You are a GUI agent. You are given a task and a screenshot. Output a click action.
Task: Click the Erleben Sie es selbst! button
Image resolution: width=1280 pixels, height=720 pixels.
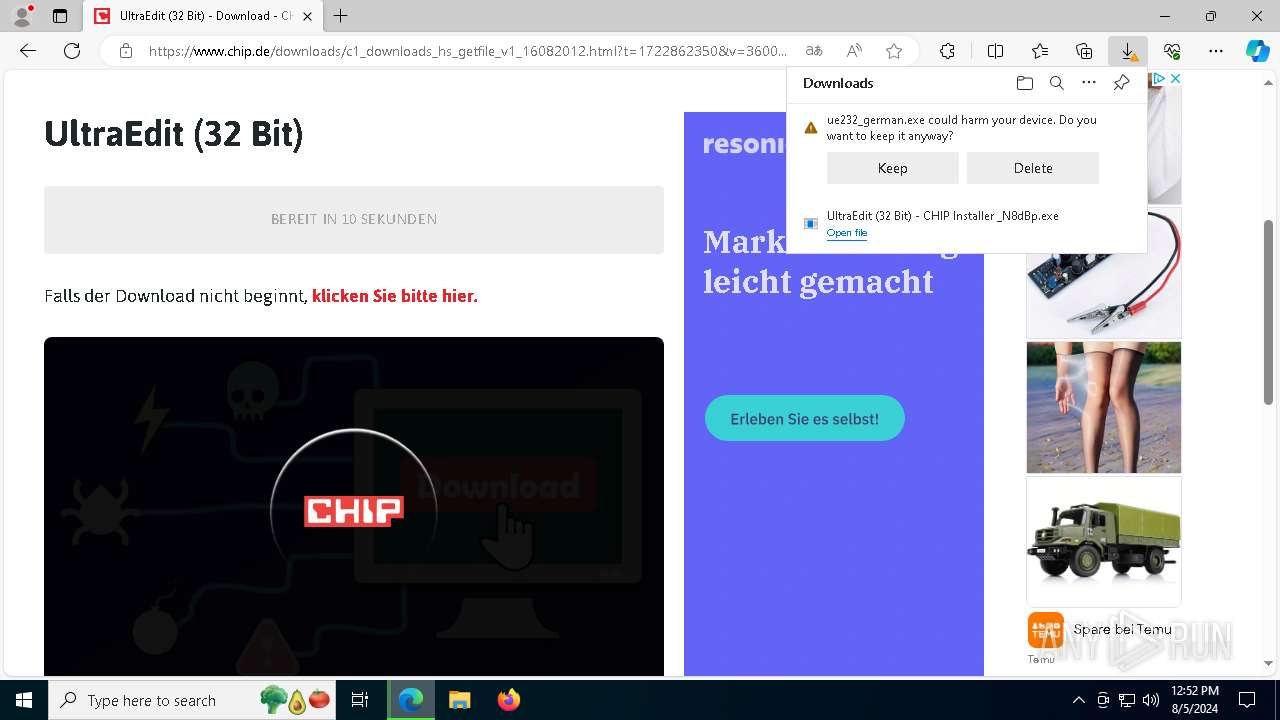pyautogui.click(x=805, y=418)
